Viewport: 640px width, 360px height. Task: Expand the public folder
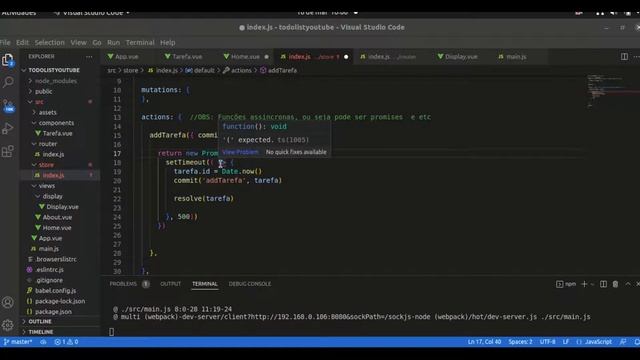click(43, 91)
